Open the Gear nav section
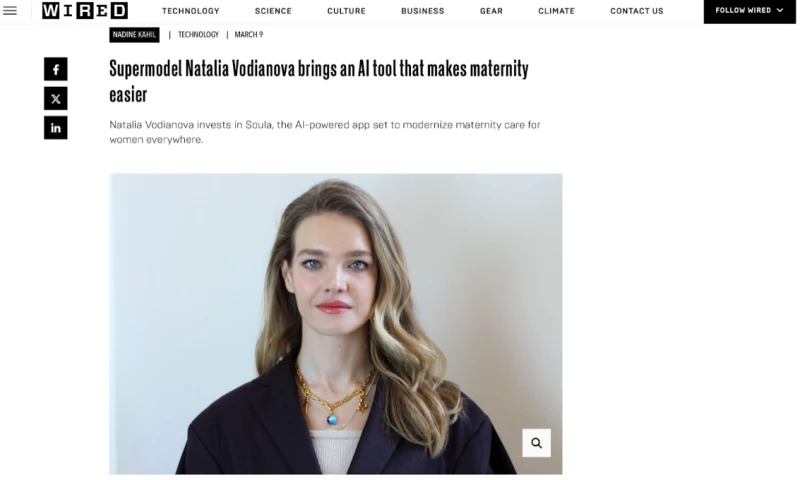Screen dimensions: 800x480 tap(491, 11)
